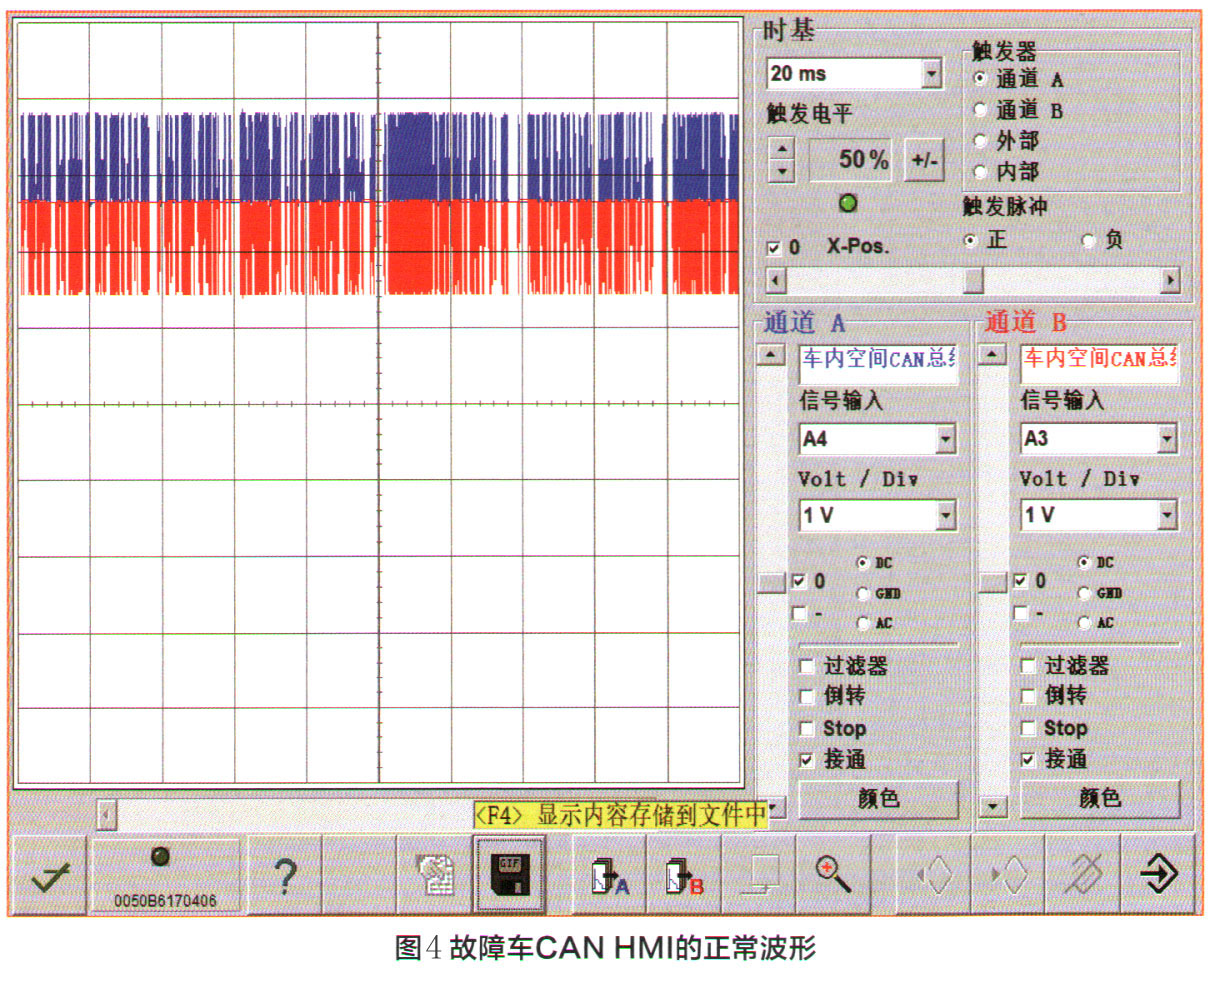Image resolution: width=1209 pixels, height=982 pixels.
Task: Click the checkmark confirm icon in bottom toolbar
Action: [x=50, y=876]
